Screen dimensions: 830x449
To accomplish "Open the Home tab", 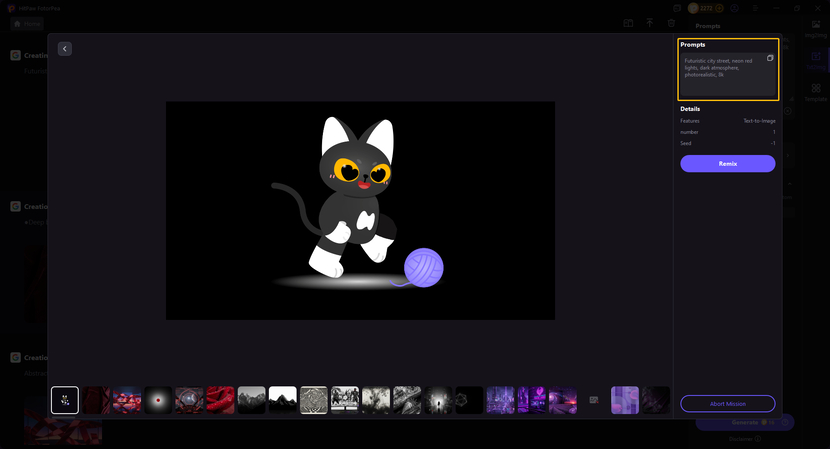I will [27, 23].
